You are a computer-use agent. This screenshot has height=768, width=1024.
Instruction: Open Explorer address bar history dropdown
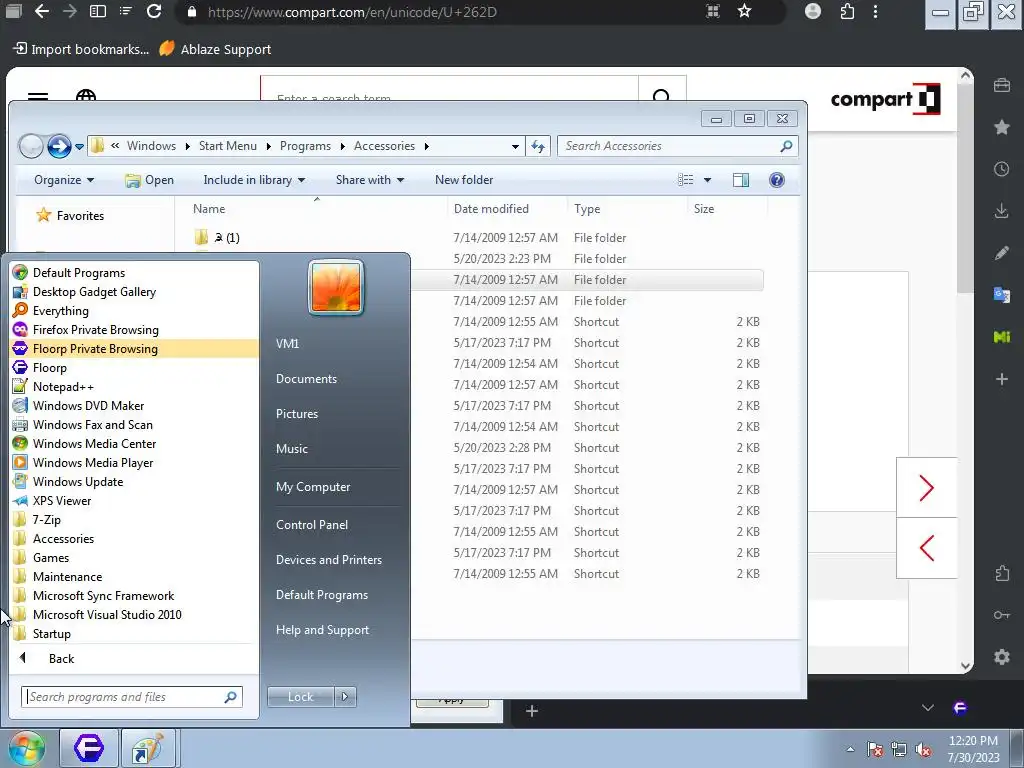[515, 146]
